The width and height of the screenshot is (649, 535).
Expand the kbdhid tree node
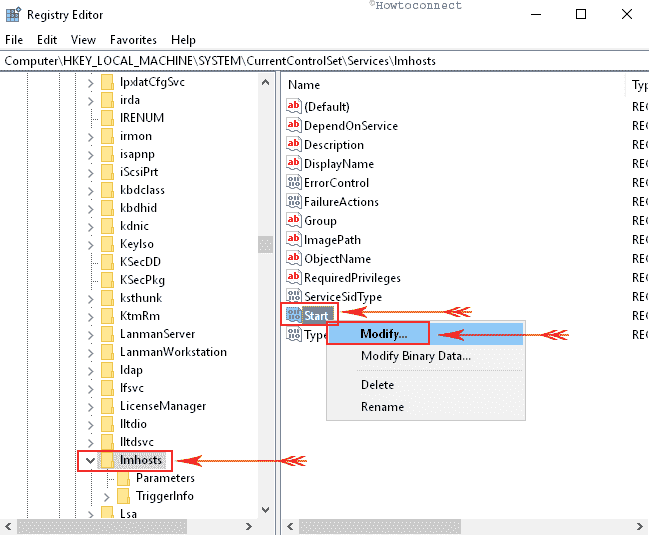click(91, 209)
